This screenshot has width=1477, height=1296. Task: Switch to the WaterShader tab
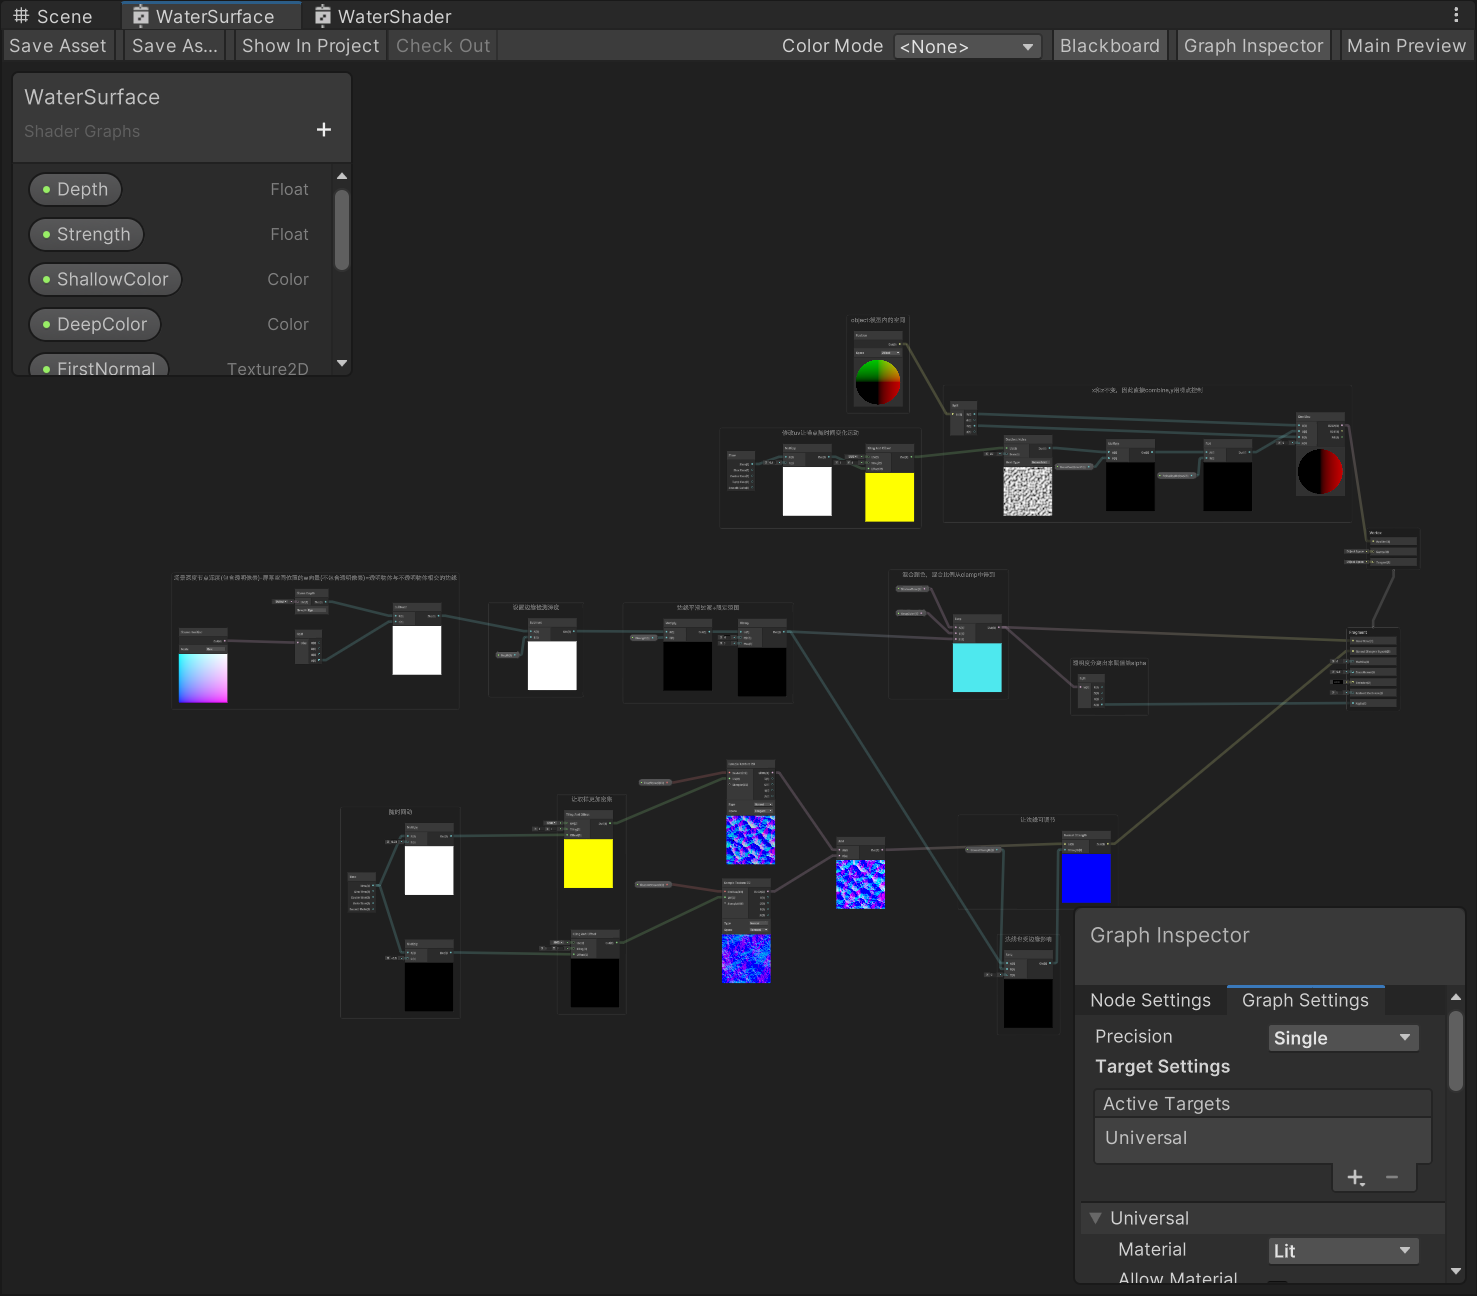coord(383,16)
